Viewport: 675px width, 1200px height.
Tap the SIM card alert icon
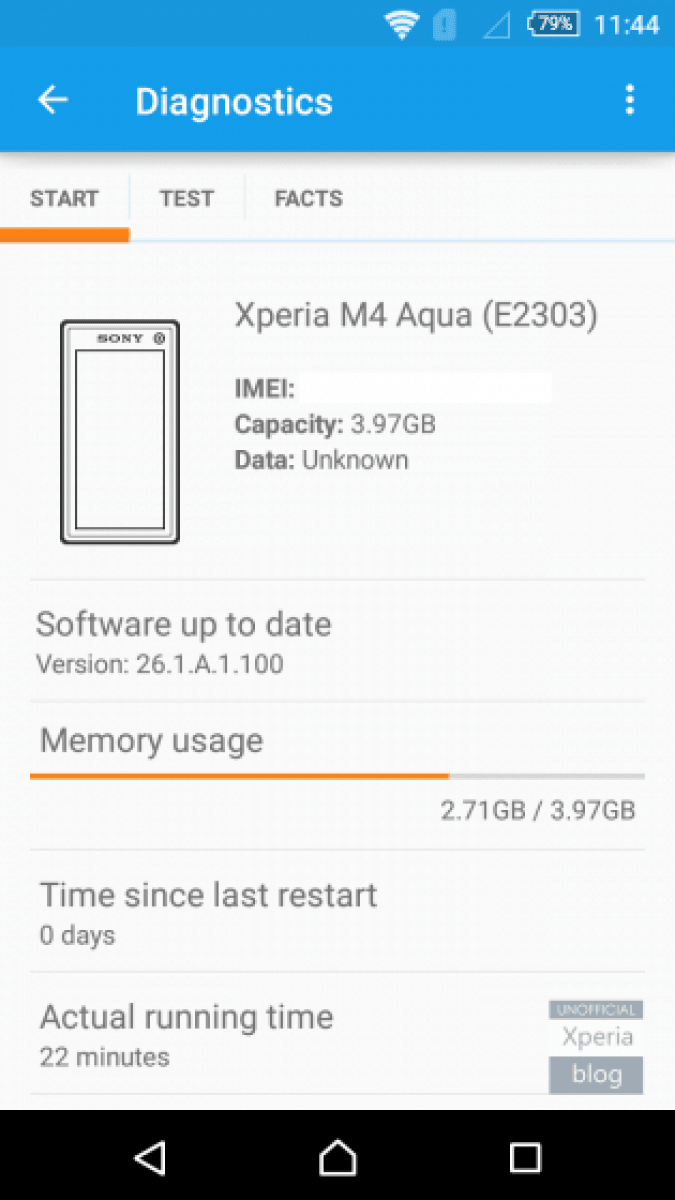coord(444,24)
